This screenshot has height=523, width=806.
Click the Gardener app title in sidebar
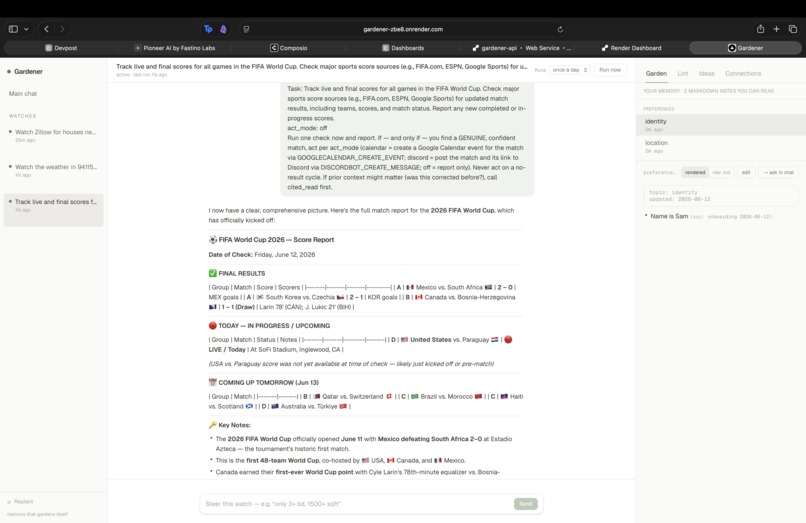28,71
